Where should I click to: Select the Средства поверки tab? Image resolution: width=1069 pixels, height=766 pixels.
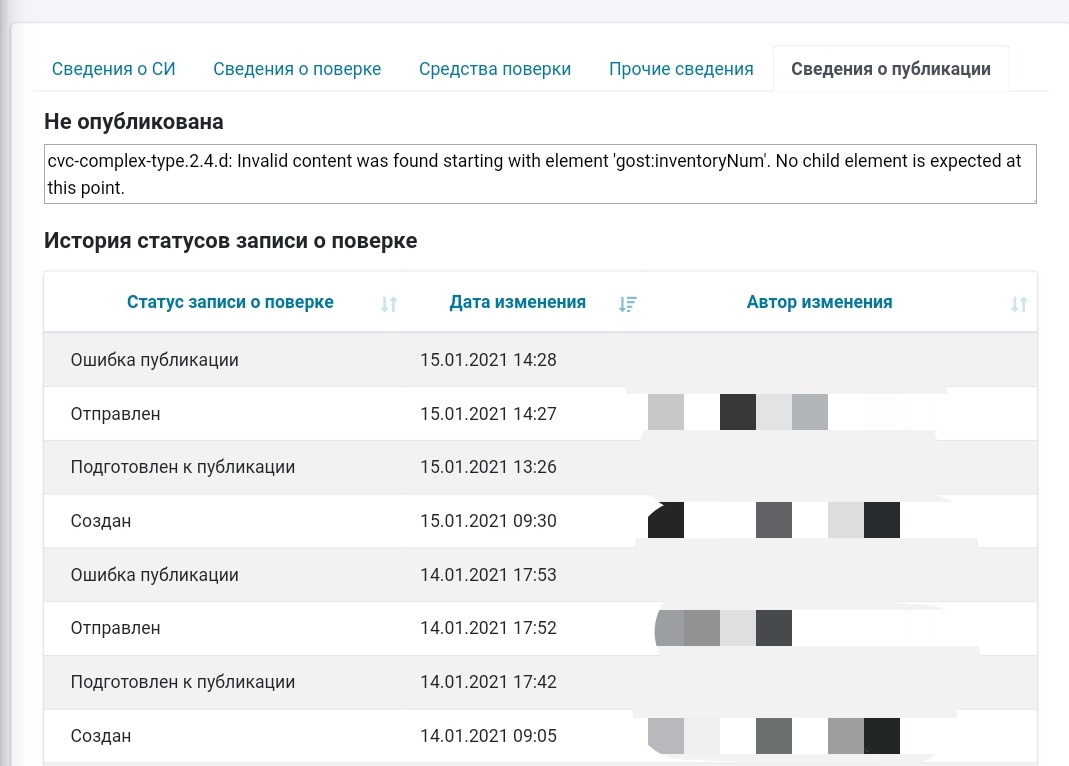click(495, 69)
